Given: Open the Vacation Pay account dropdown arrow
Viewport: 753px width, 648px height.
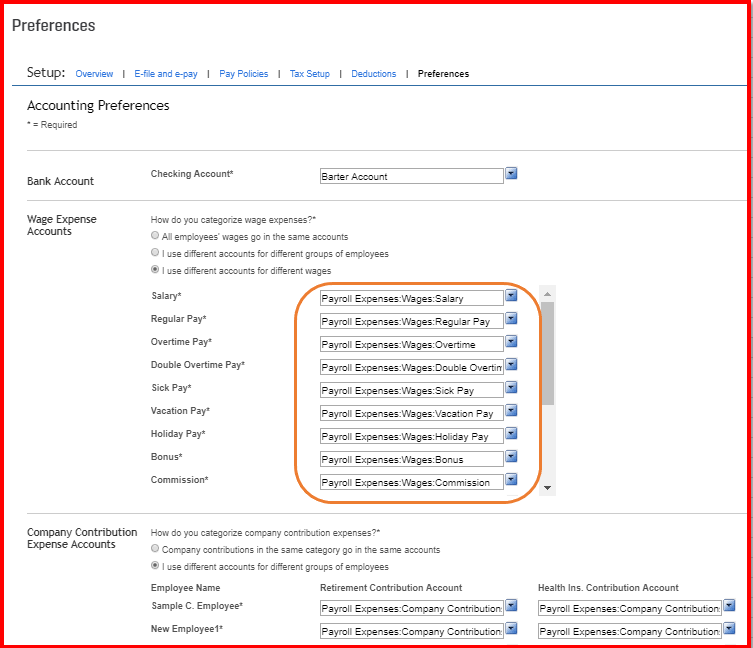Looking at the screenshot, I should click(x=511, y=411).
